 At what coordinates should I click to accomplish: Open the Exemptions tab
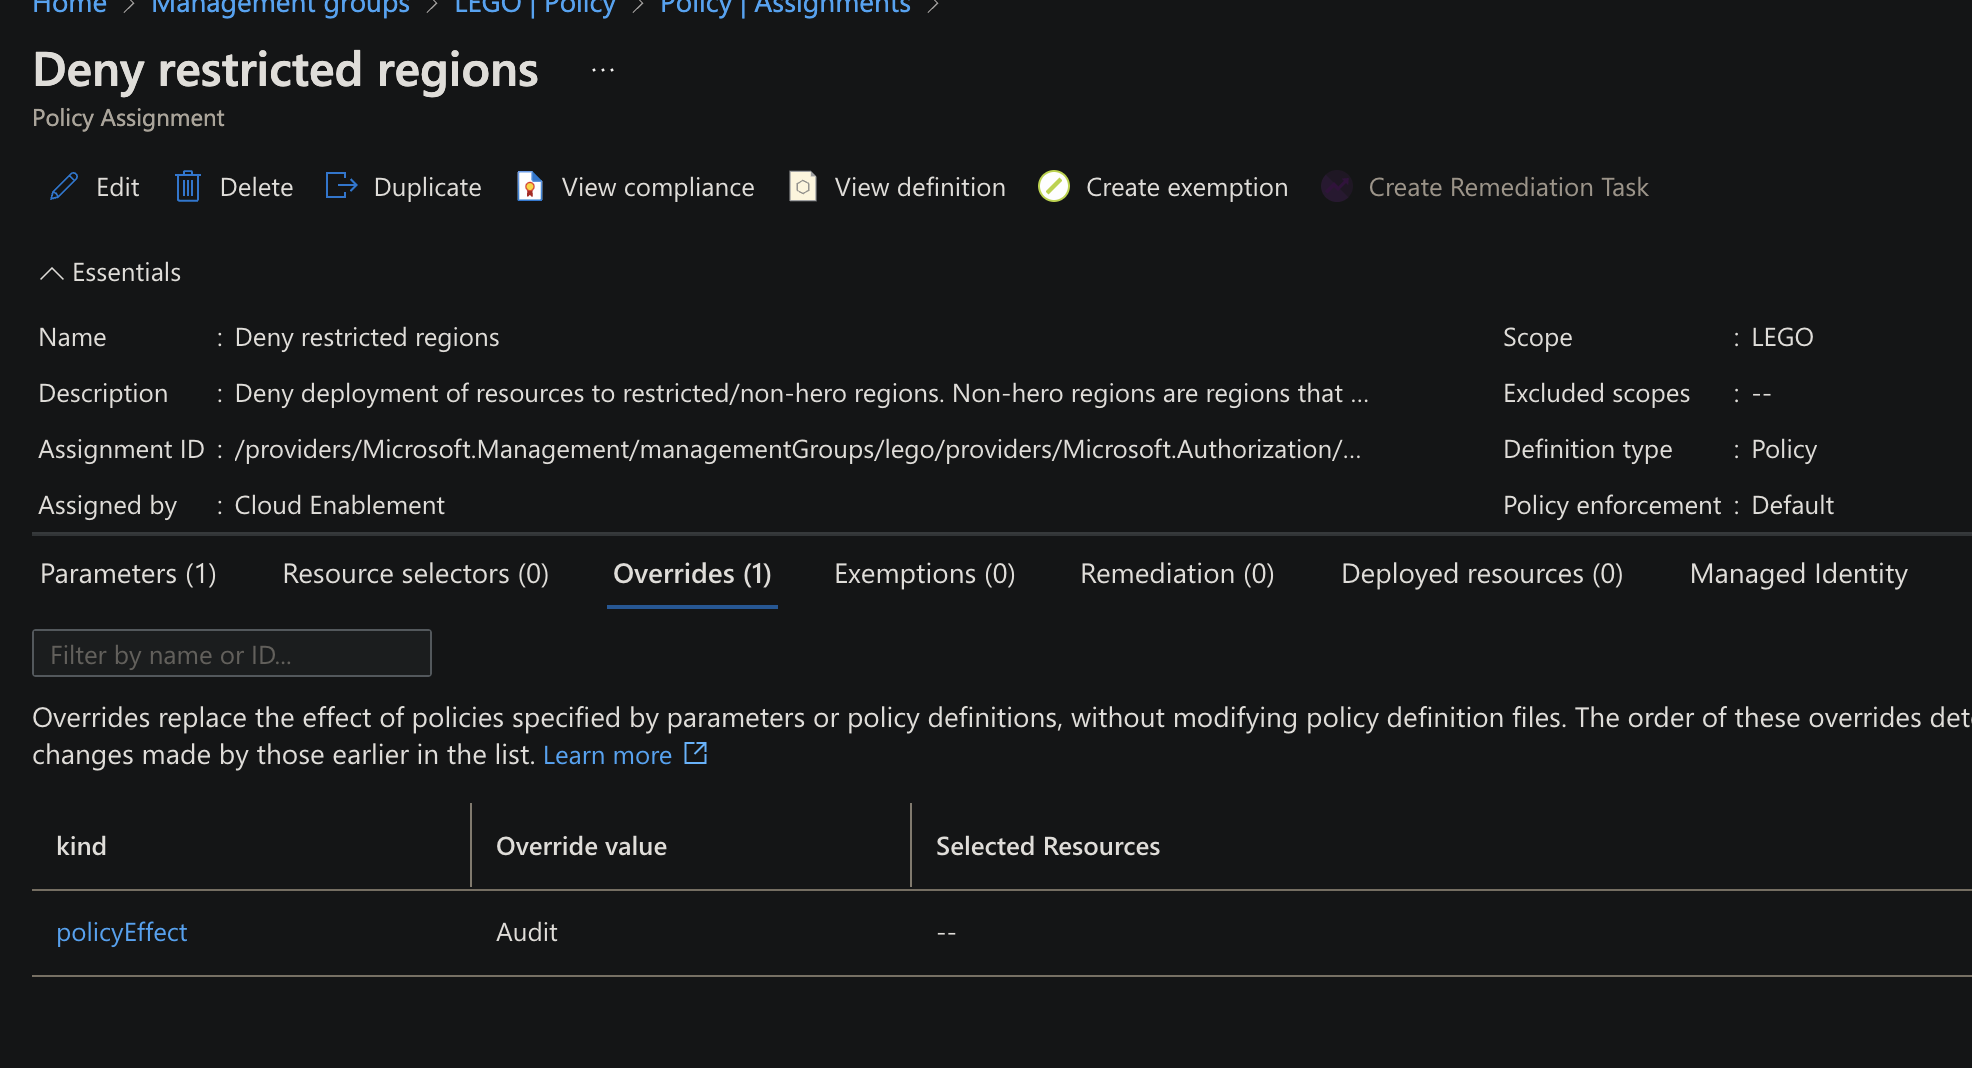click(x=923, y=574)
